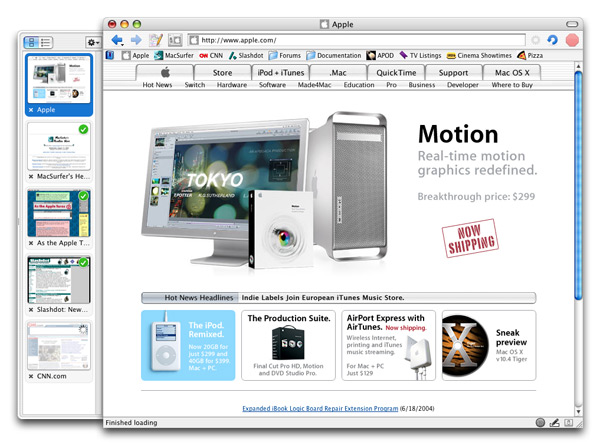The image size is (600, 445).
Task: Open Expanded iBook Logic Board Repair link
Action: (x=320, y=409)
